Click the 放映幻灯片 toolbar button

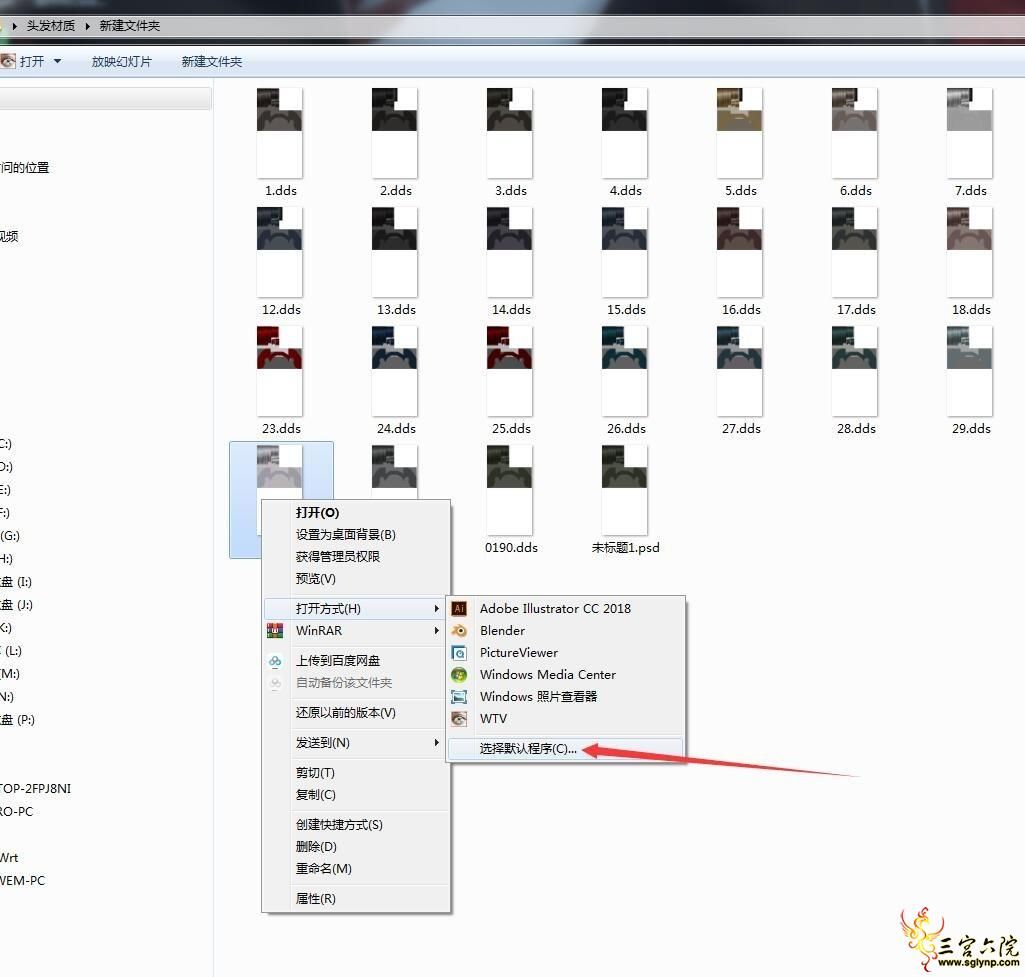click(122, 61)
